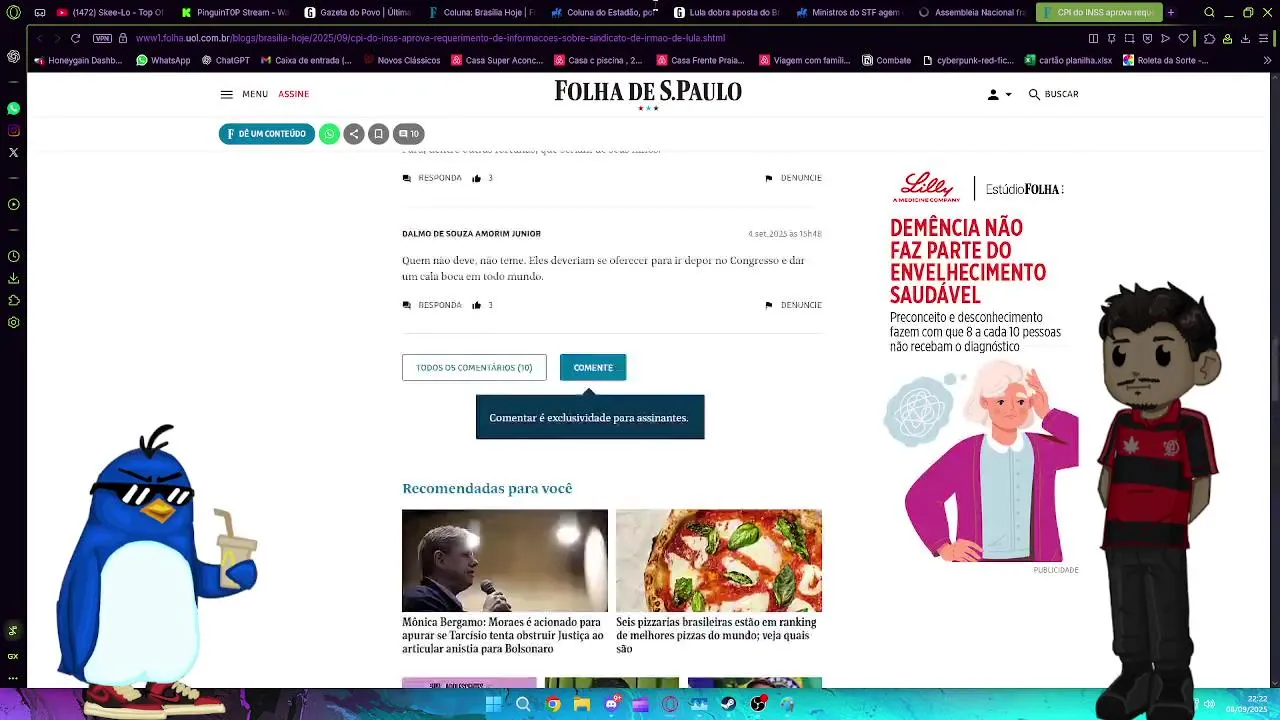Screen dimensions: 1280x720
Task: Open Chrome from the taskbar
Action: point(552,704)
